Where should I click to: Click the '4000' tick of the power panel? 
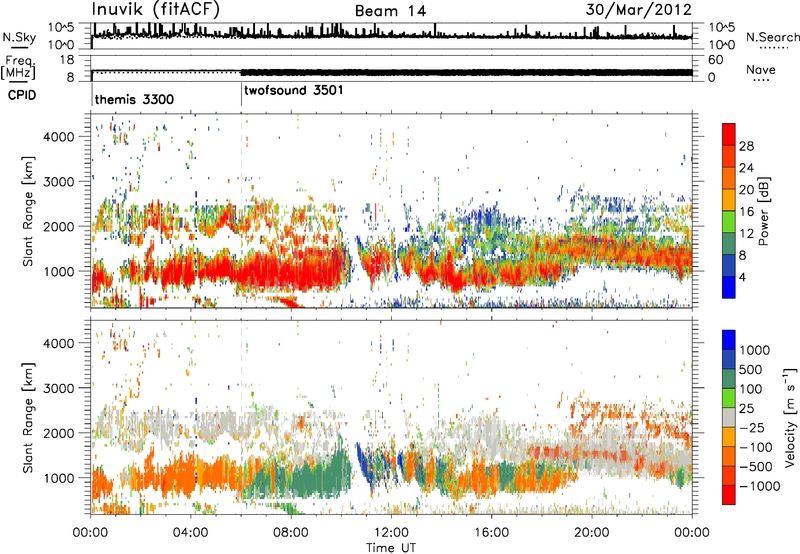[59, 136]
